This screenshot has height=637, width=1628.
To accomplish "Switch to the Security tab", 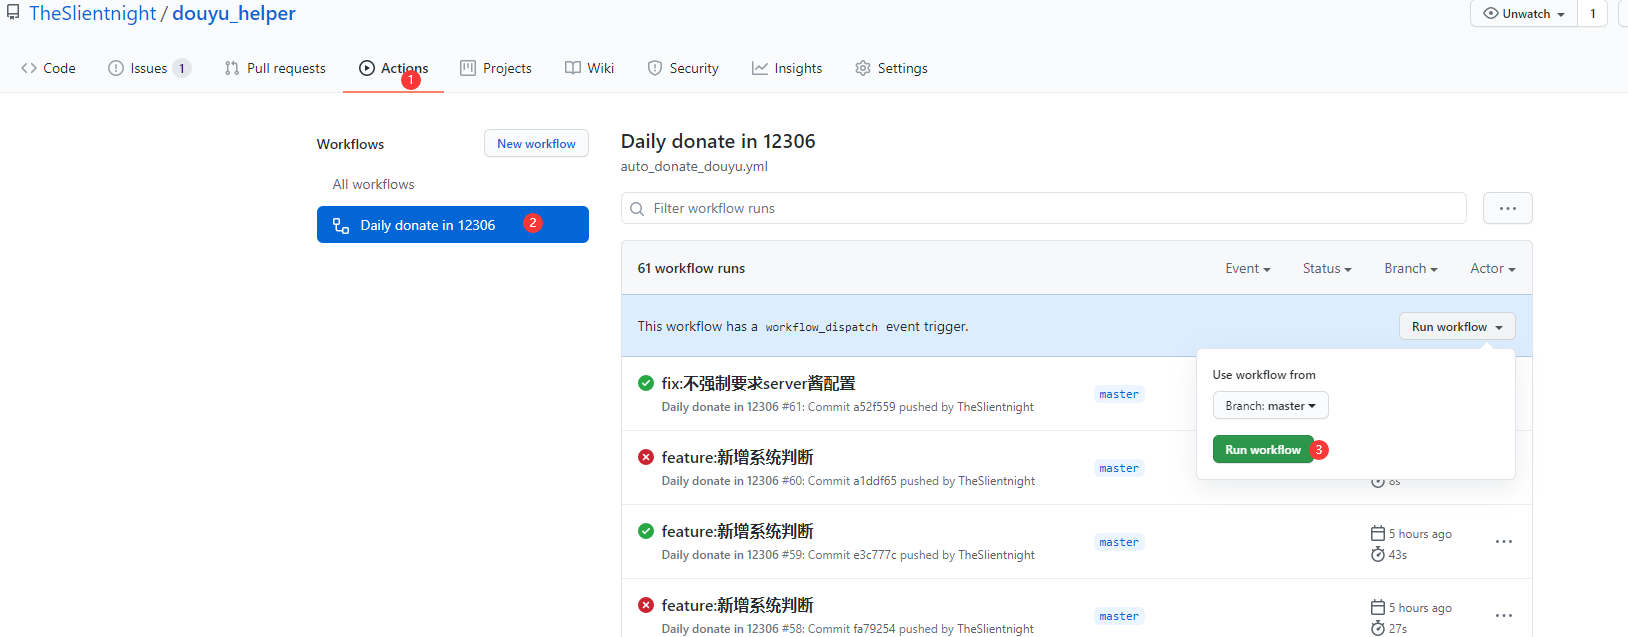I will (683, 68).
